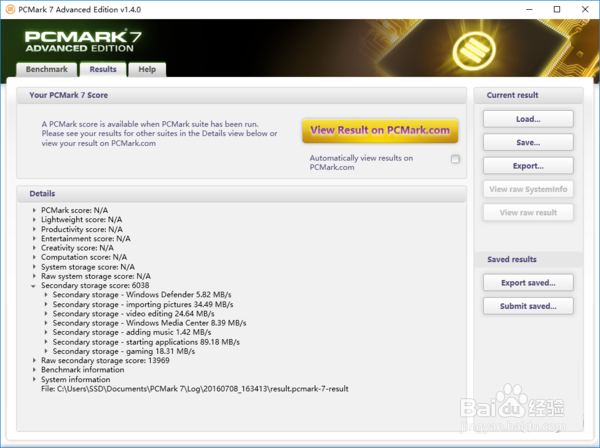Click the PCMark app icon in title bar
The image size is (600, 448).
[10, 9]
